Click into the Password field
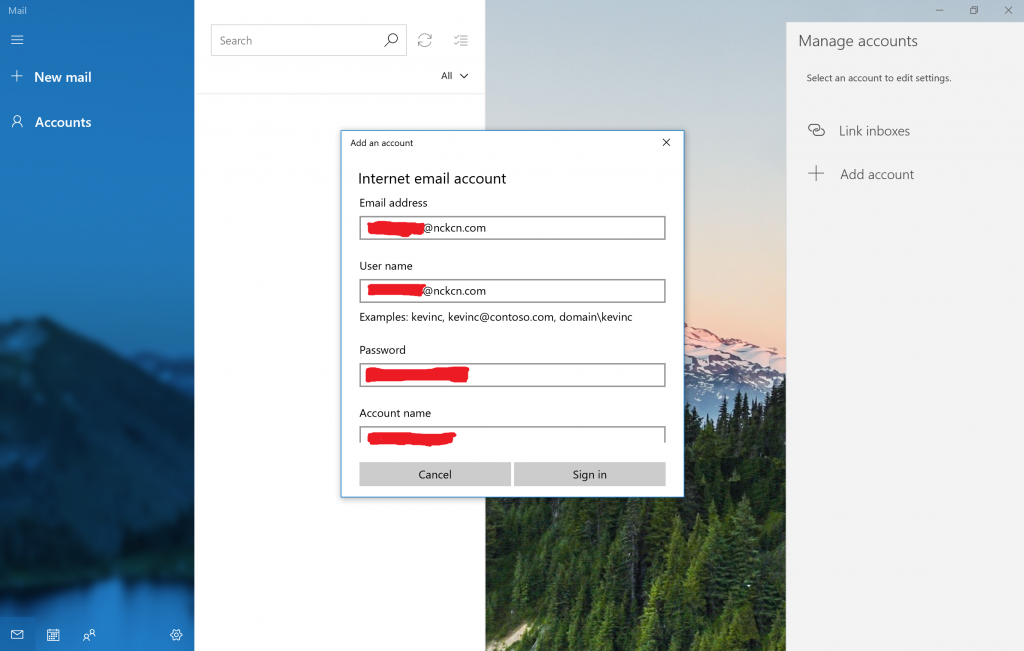The image size is (1024, 651). (x=512, y=374)
